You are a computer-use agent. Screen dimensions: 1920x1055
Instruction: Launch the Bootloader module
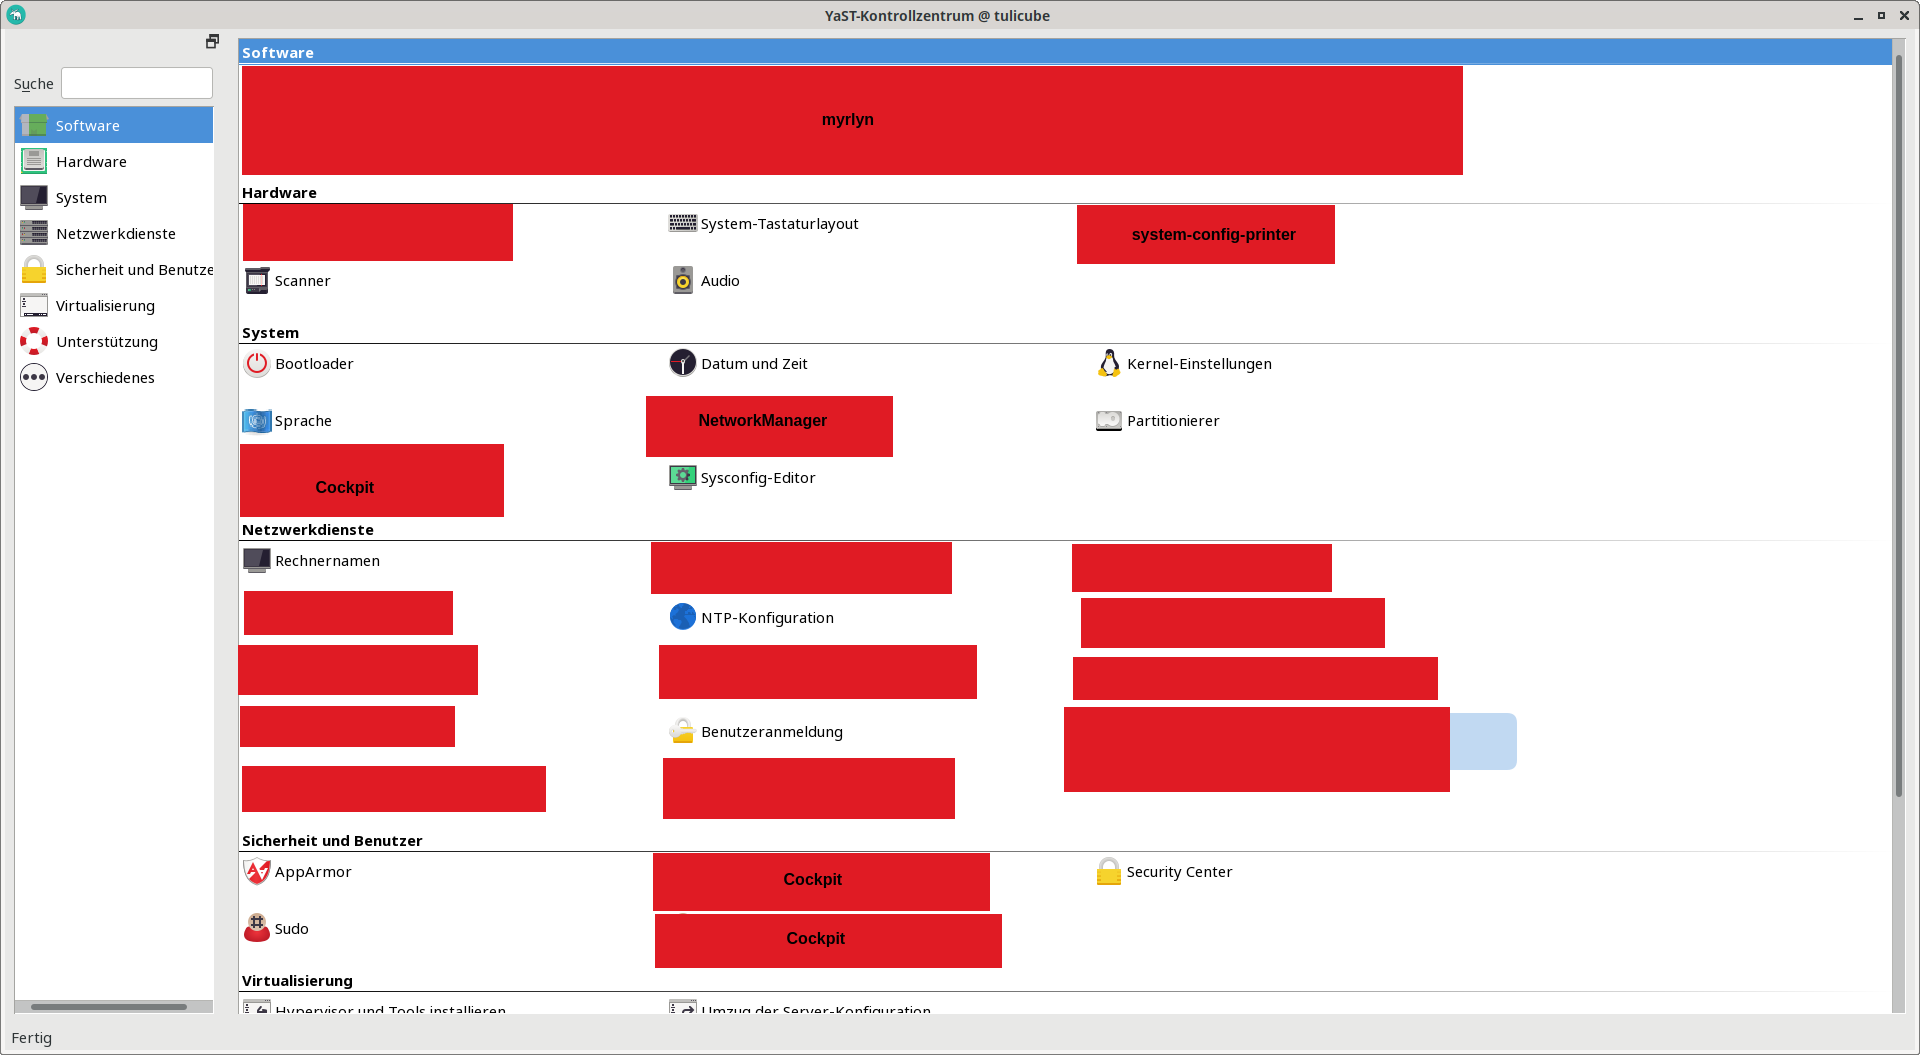(x=299, y=364)
